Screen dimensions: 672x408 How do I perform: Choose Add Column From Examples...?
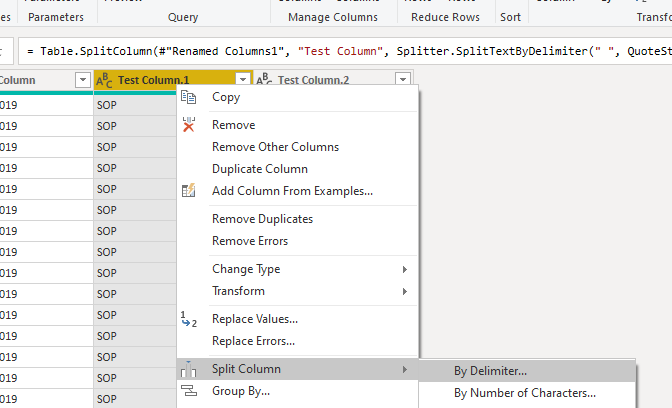297,191
